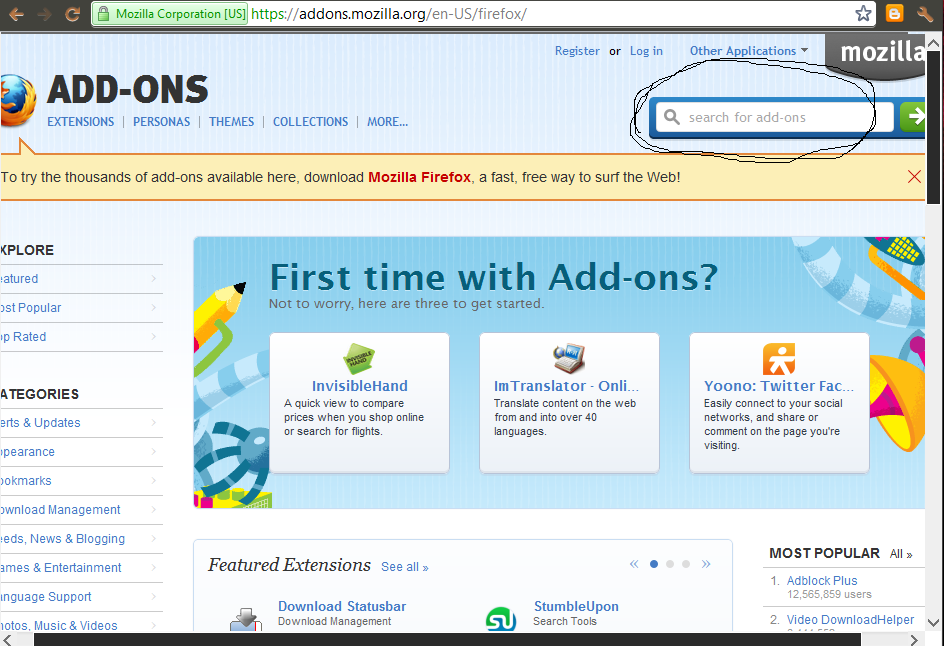Select the third featured carousel dot
The height and width of the screenshot is (646, 944).
click(x=686, y=564)
